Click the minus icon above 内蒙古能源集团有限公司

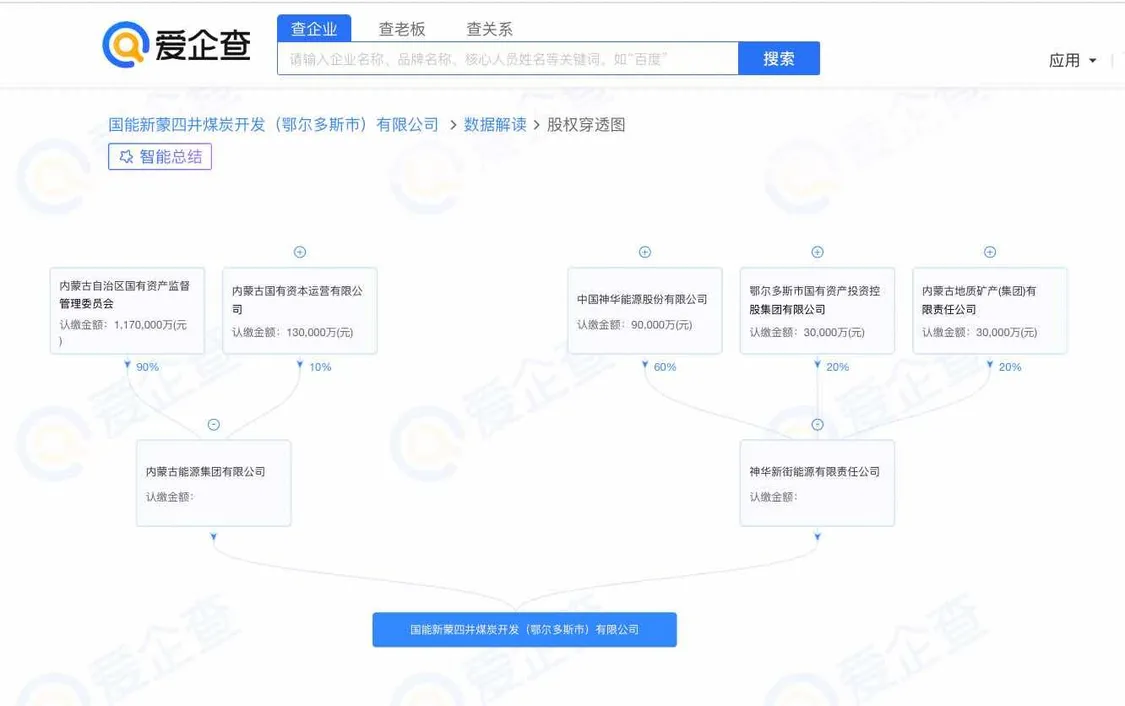[213, 424]
